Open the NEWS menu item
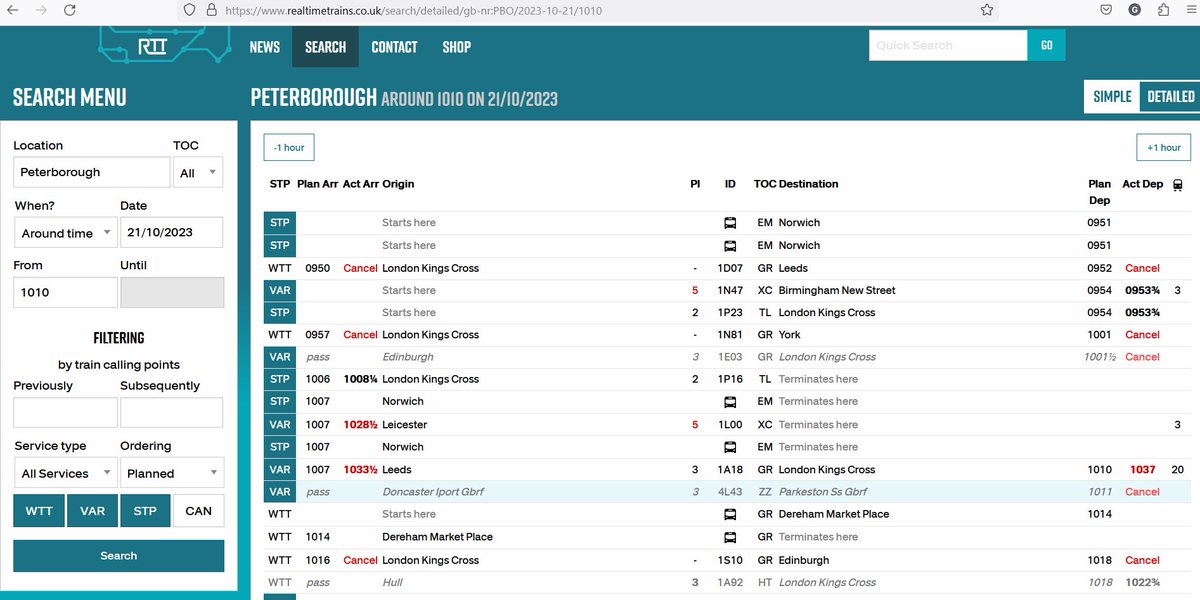The image size is (1200, 600). coord(265,47)
